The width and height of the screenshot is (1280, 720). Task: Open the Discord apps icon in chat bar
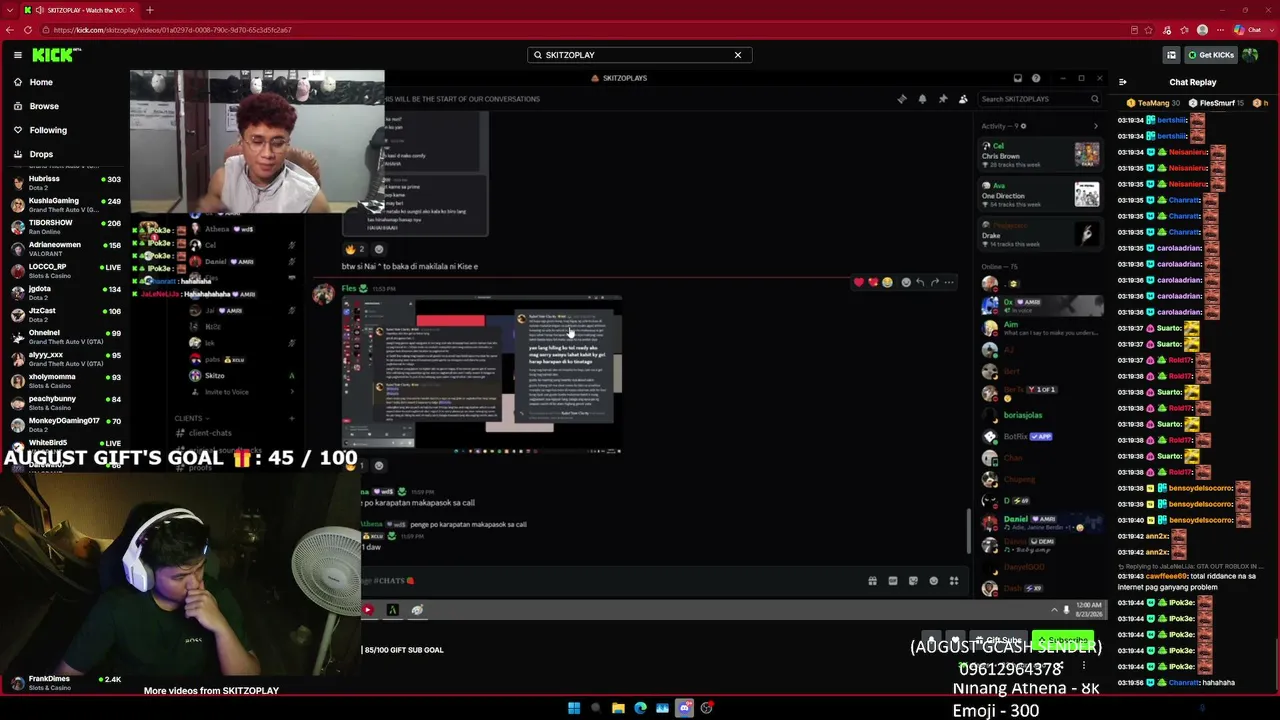coord(954,581)
